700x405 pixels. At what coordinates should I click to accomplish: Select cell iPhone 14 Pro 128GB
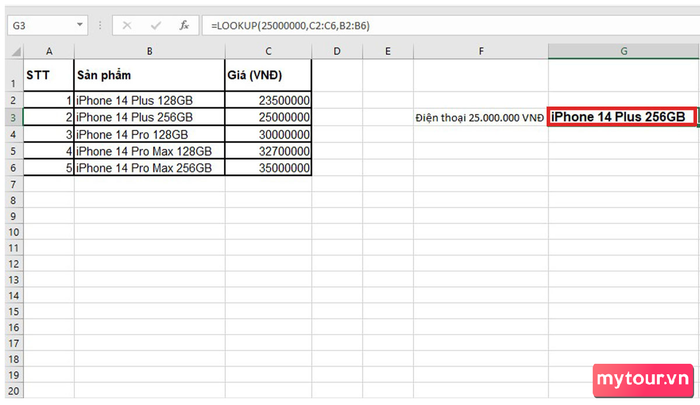150,134
